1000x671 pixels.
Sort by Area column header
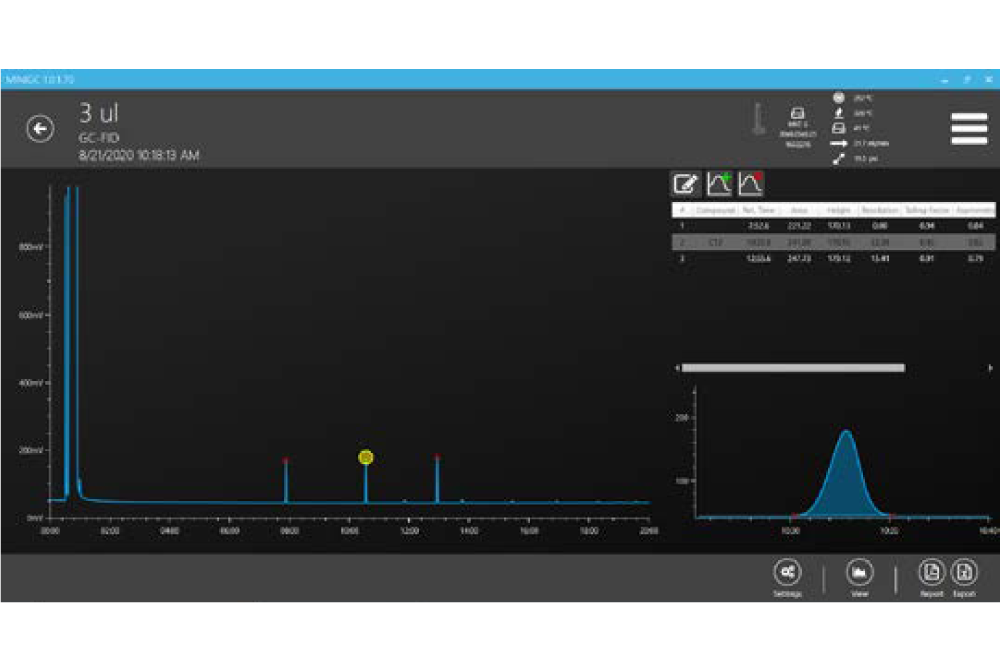(x=800, y=210)
